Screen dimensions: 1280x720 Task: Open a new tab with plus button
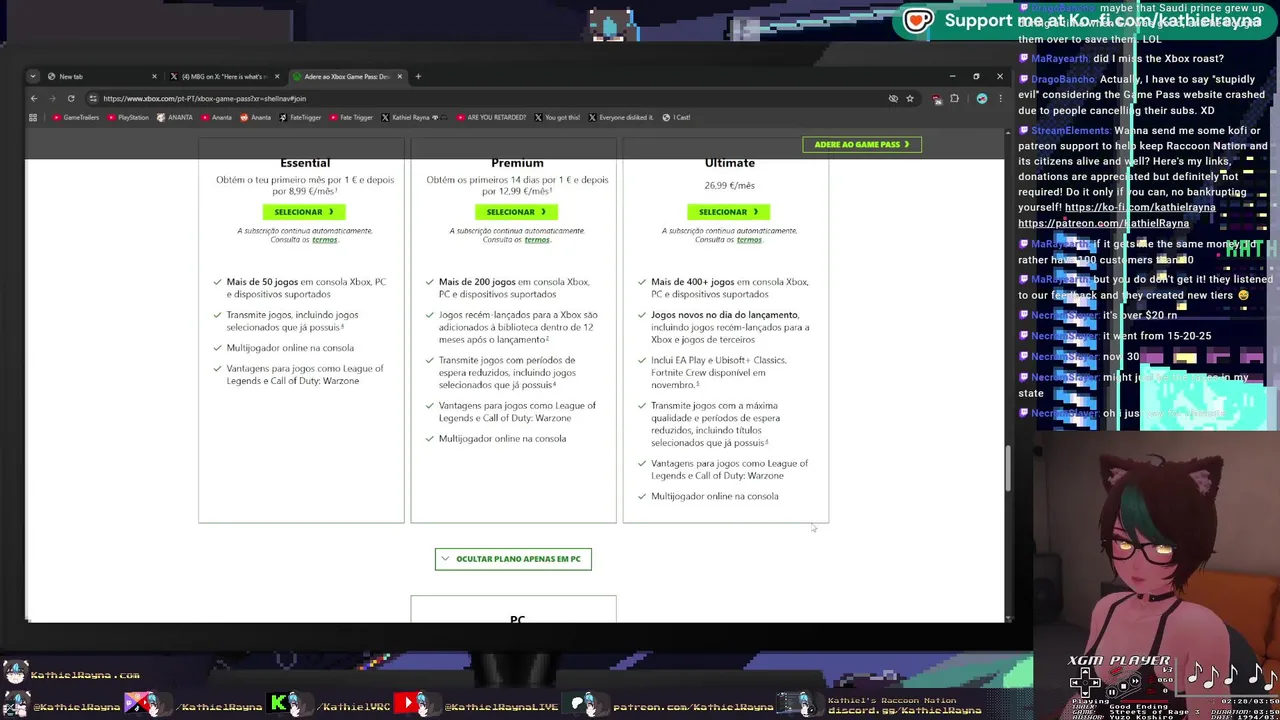coord(418,76)
